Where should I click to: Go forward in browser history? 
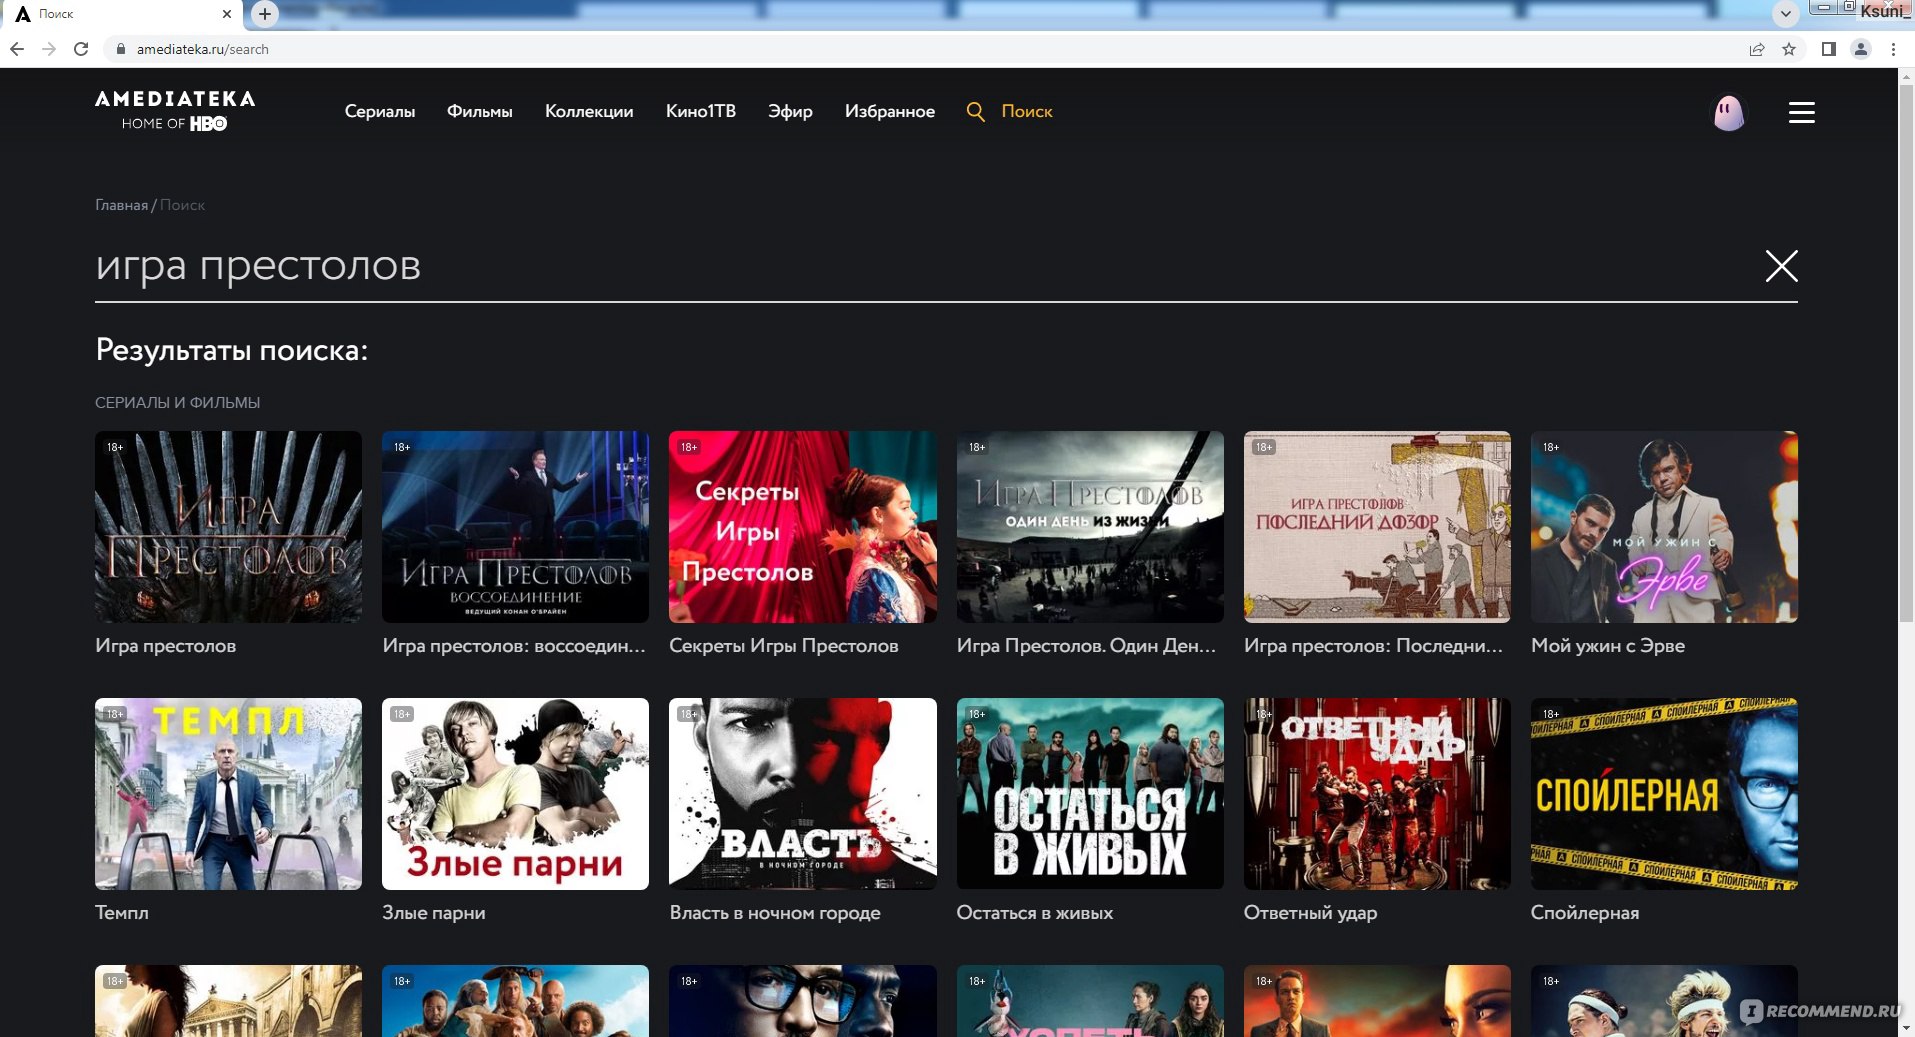tap(49, 49)
